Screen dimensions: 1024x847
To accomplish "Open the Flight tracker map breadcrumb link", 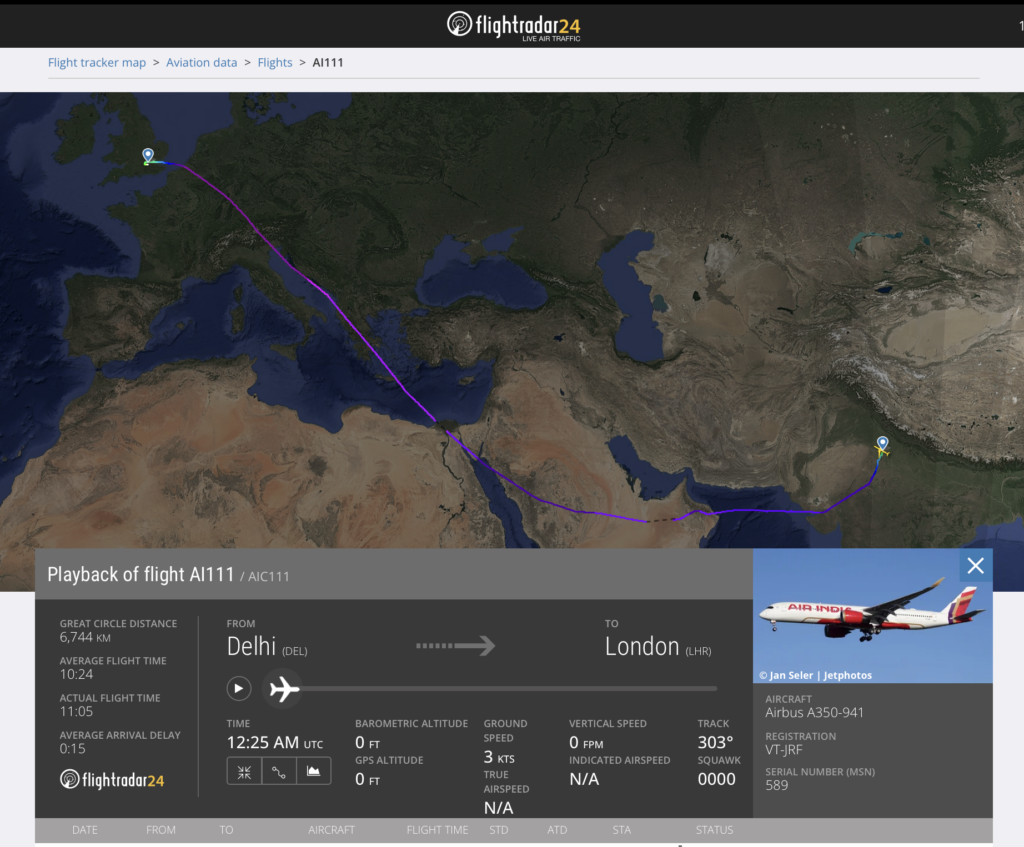I will (x=96, y=62).
